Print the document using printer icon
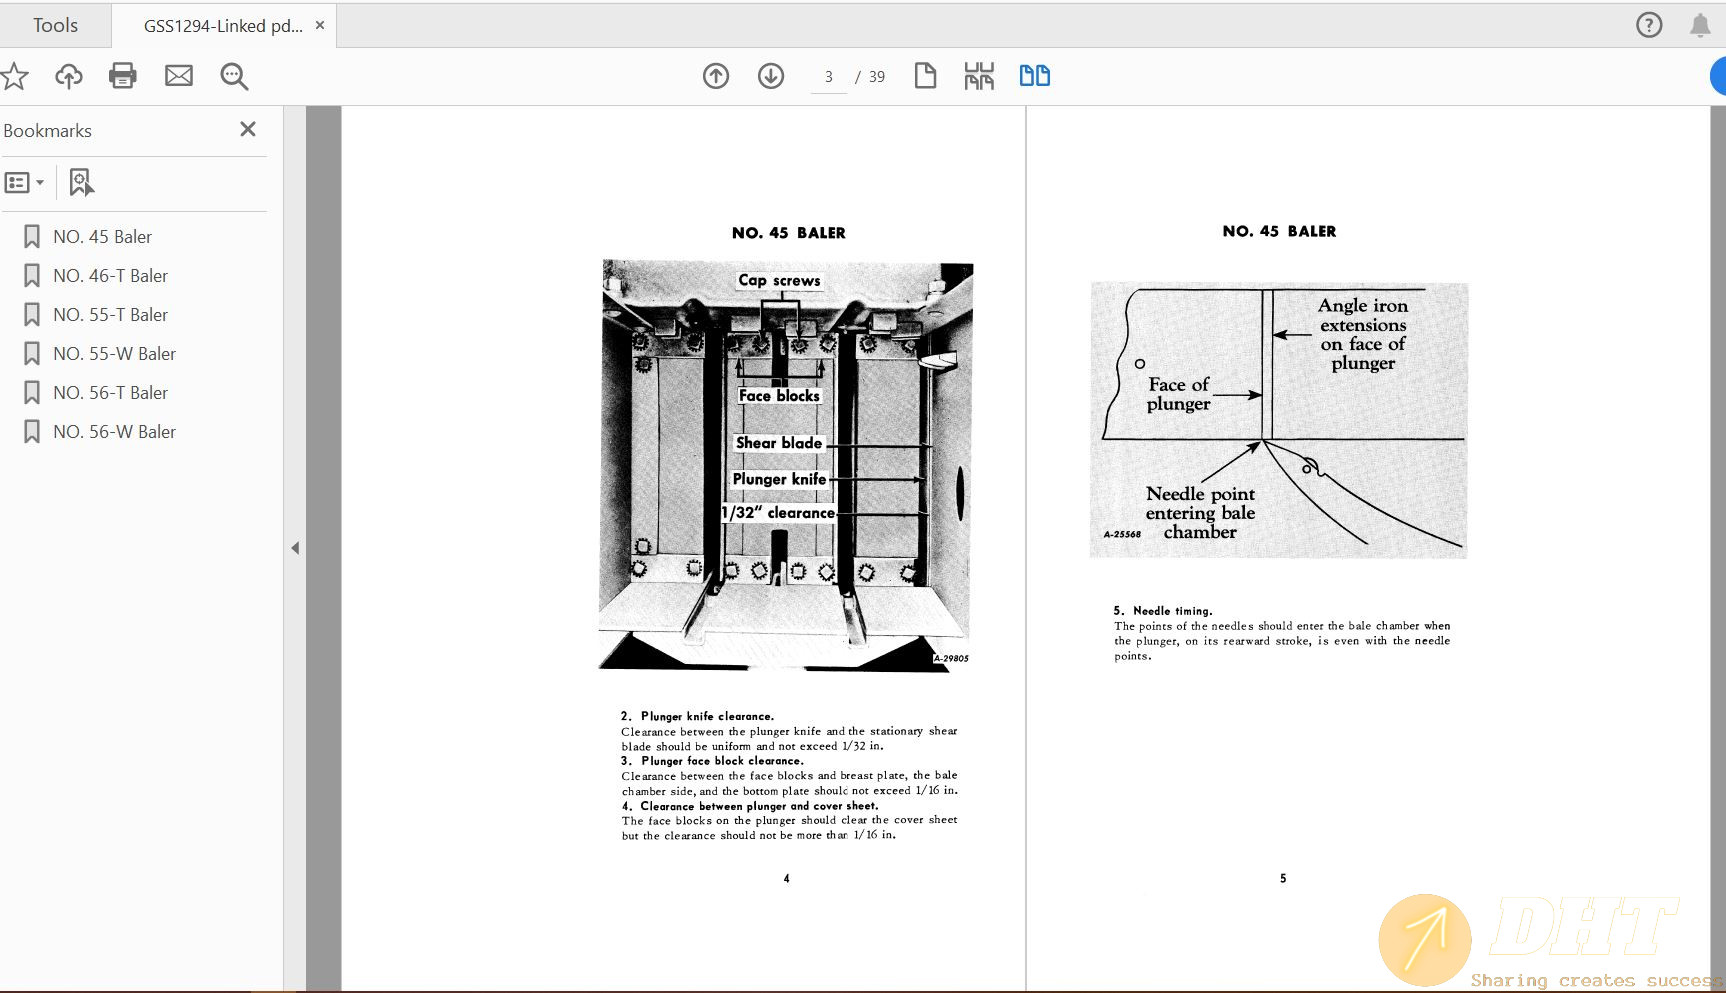This screenshot has height=993, width=1726. click(123, 76)
